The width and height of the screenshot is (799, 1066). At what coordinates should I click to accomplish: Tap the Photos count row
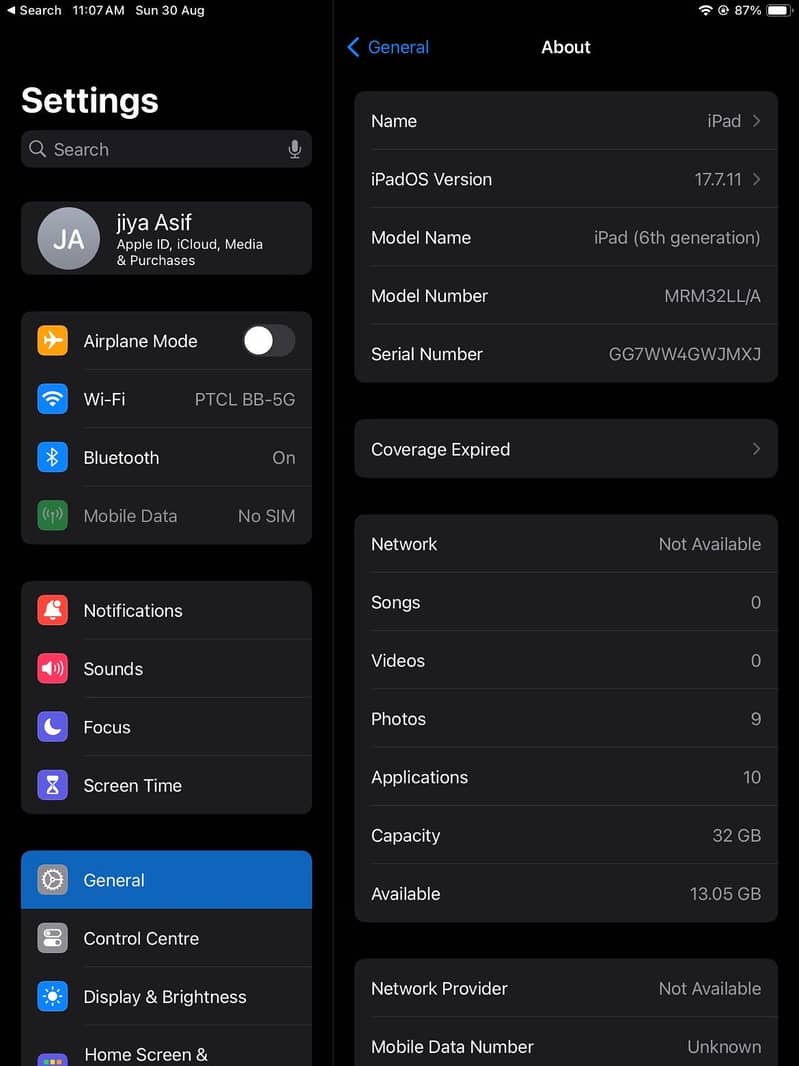tap(566, 719)
